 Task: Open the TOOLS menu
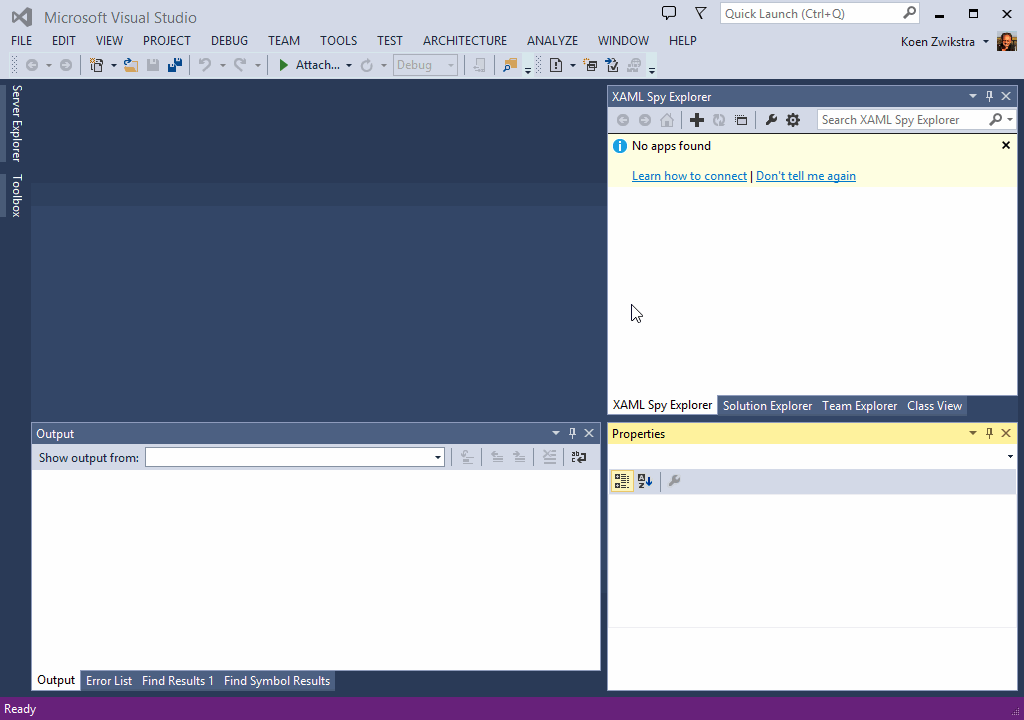[338, 41]
